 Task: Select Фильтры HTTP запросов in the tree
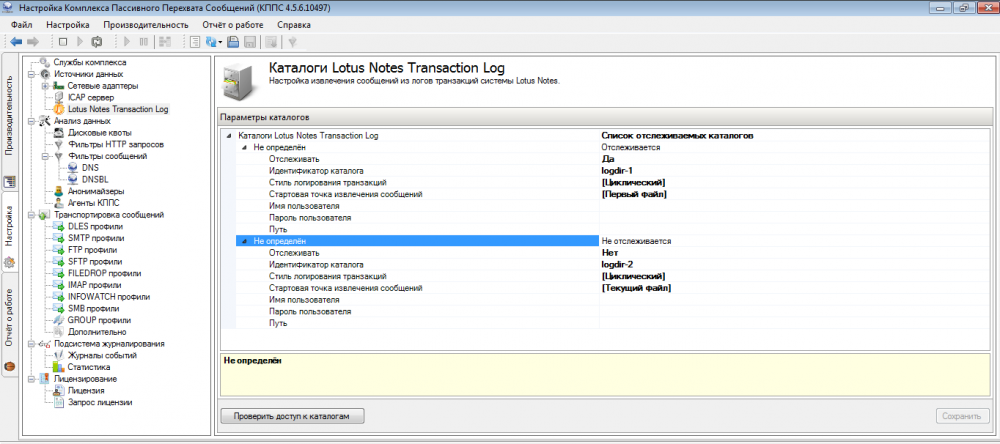(x=115, y=144)
